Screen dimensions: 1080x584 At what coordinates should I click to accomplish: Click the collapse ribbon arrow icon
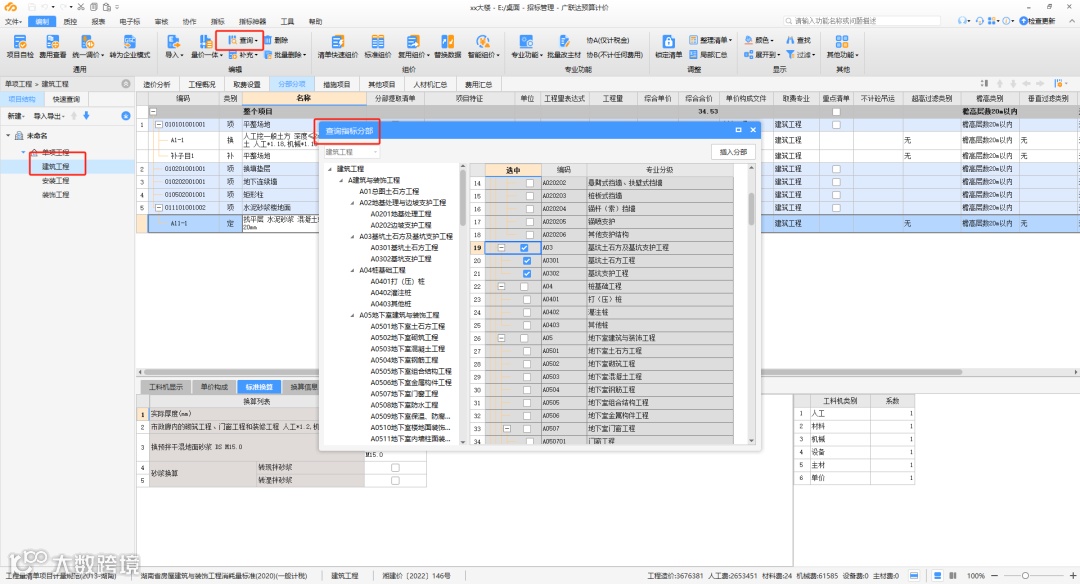[1072, 21]
